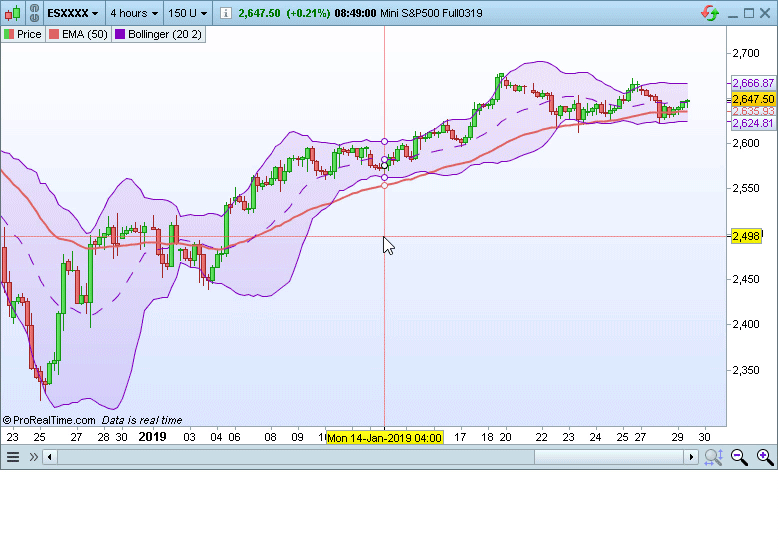Expand the double-chevron toolbar arrows
The image size is (778, 559).
33,457
